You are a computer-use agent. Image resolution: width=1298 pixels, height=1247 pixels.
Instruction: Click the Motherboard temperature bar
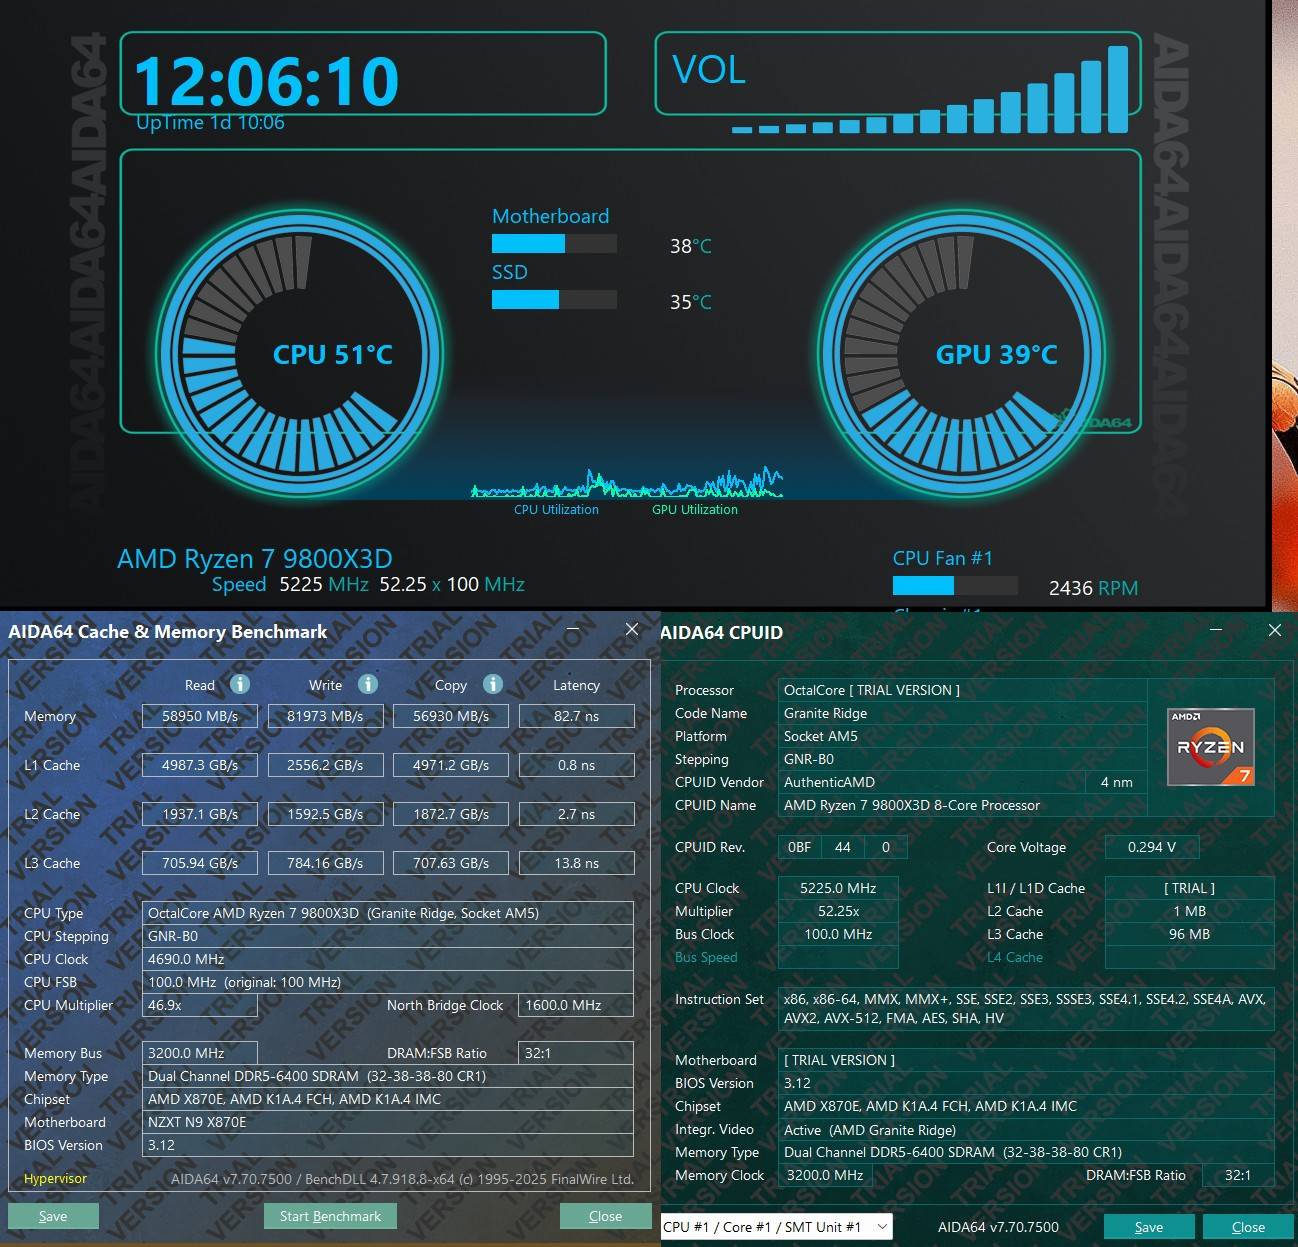(x=553, y=244)
